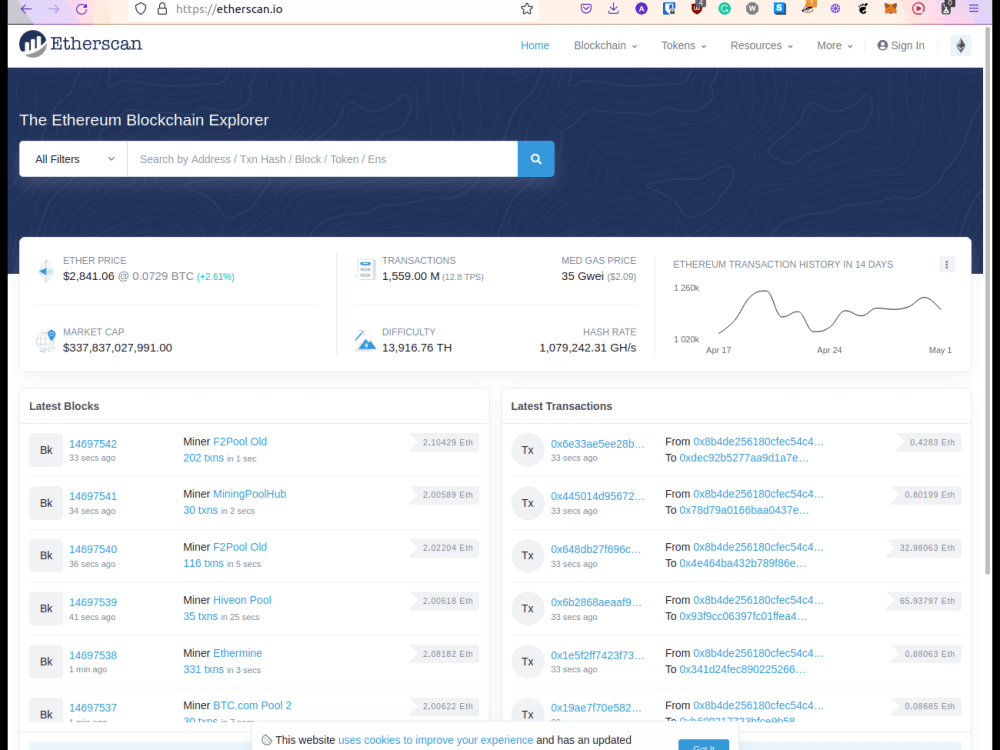1000x750 pixels.
Task: Expand the More menu
Action: click(x=835, y=45)
